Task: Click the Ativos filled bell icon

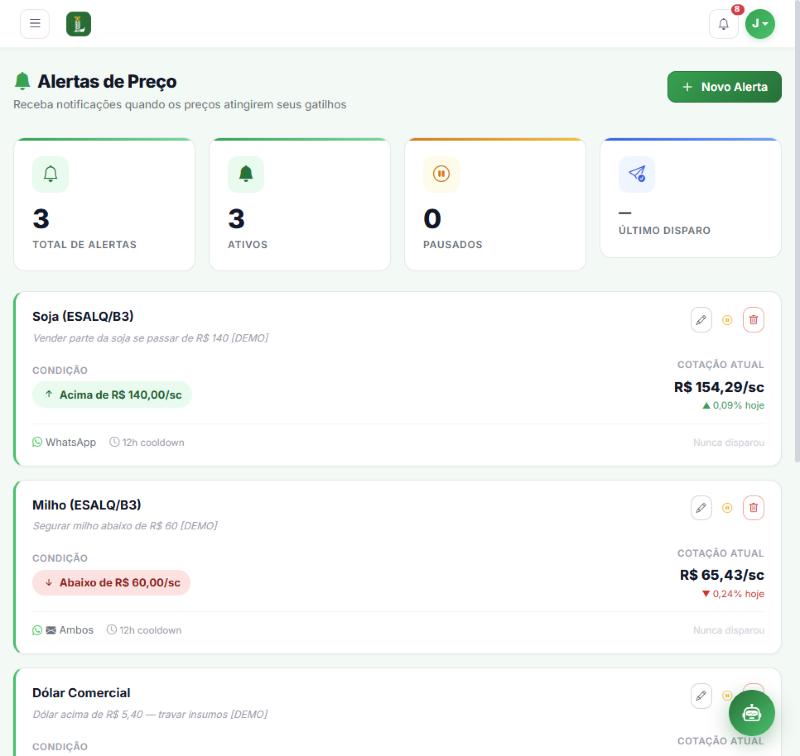Action: pos(246,174)
